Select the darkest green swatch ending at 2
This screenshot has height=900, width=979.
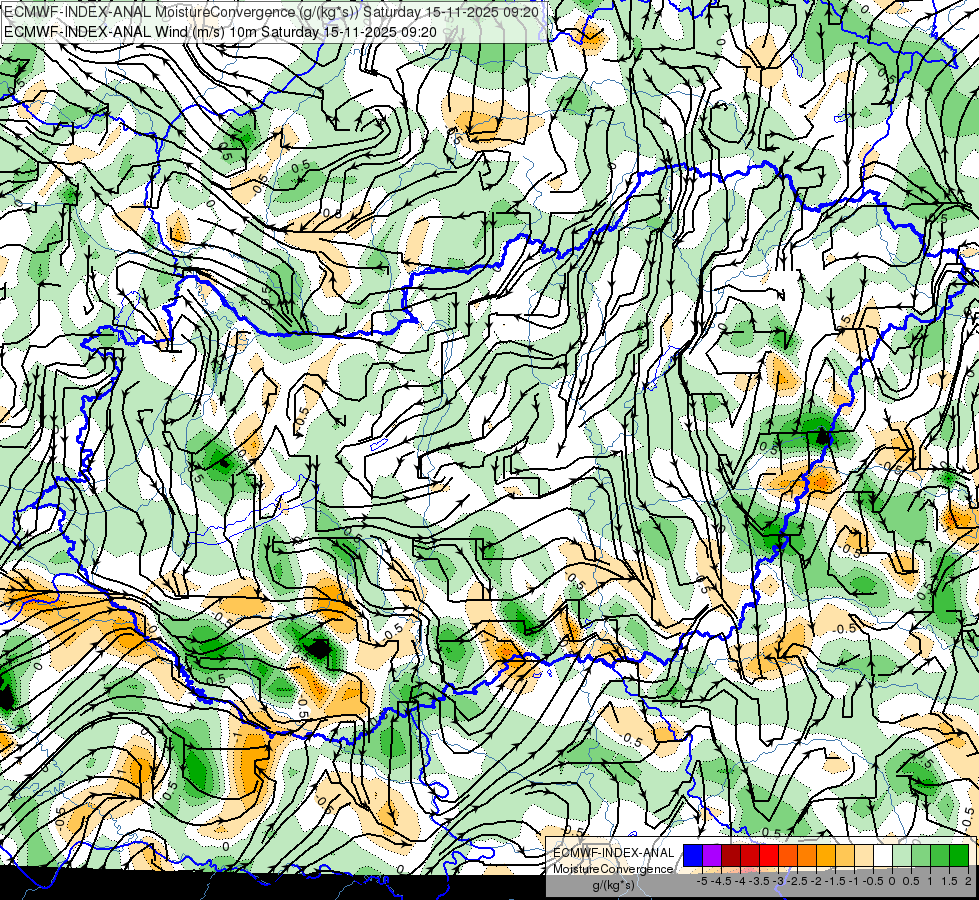click(x=959, y=856)
